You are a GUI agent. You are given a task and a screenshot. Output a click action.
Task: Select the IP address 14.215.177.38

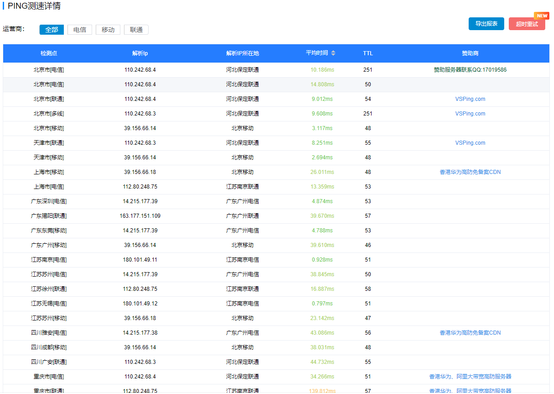pyautogui.click(x=140, y=333)
